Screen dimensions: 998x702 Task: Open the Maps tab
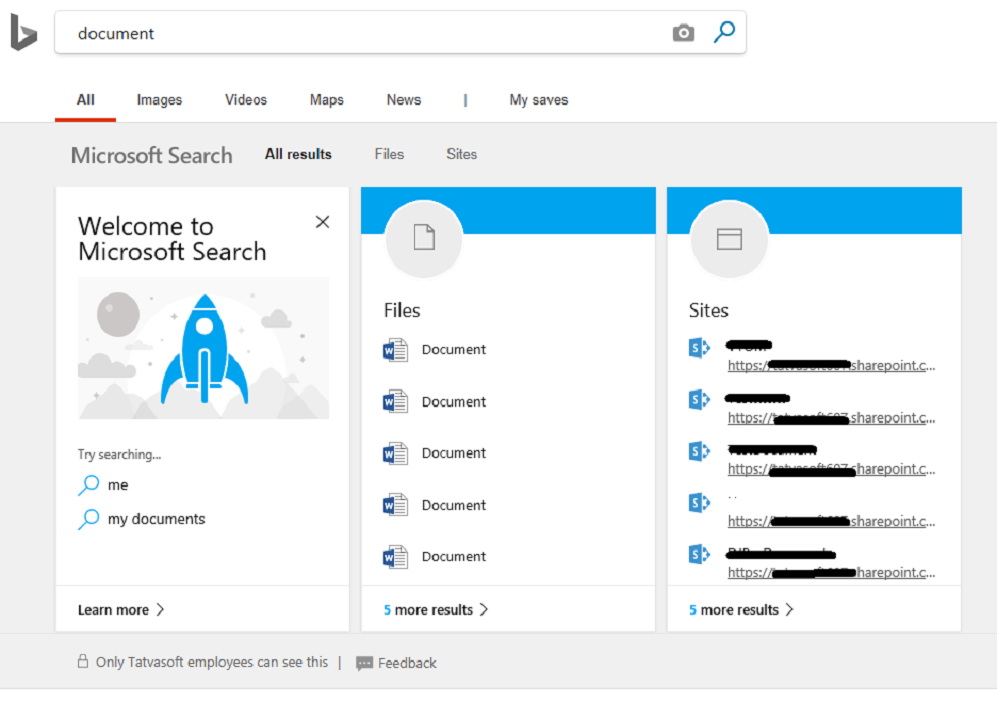coord(327,100)
